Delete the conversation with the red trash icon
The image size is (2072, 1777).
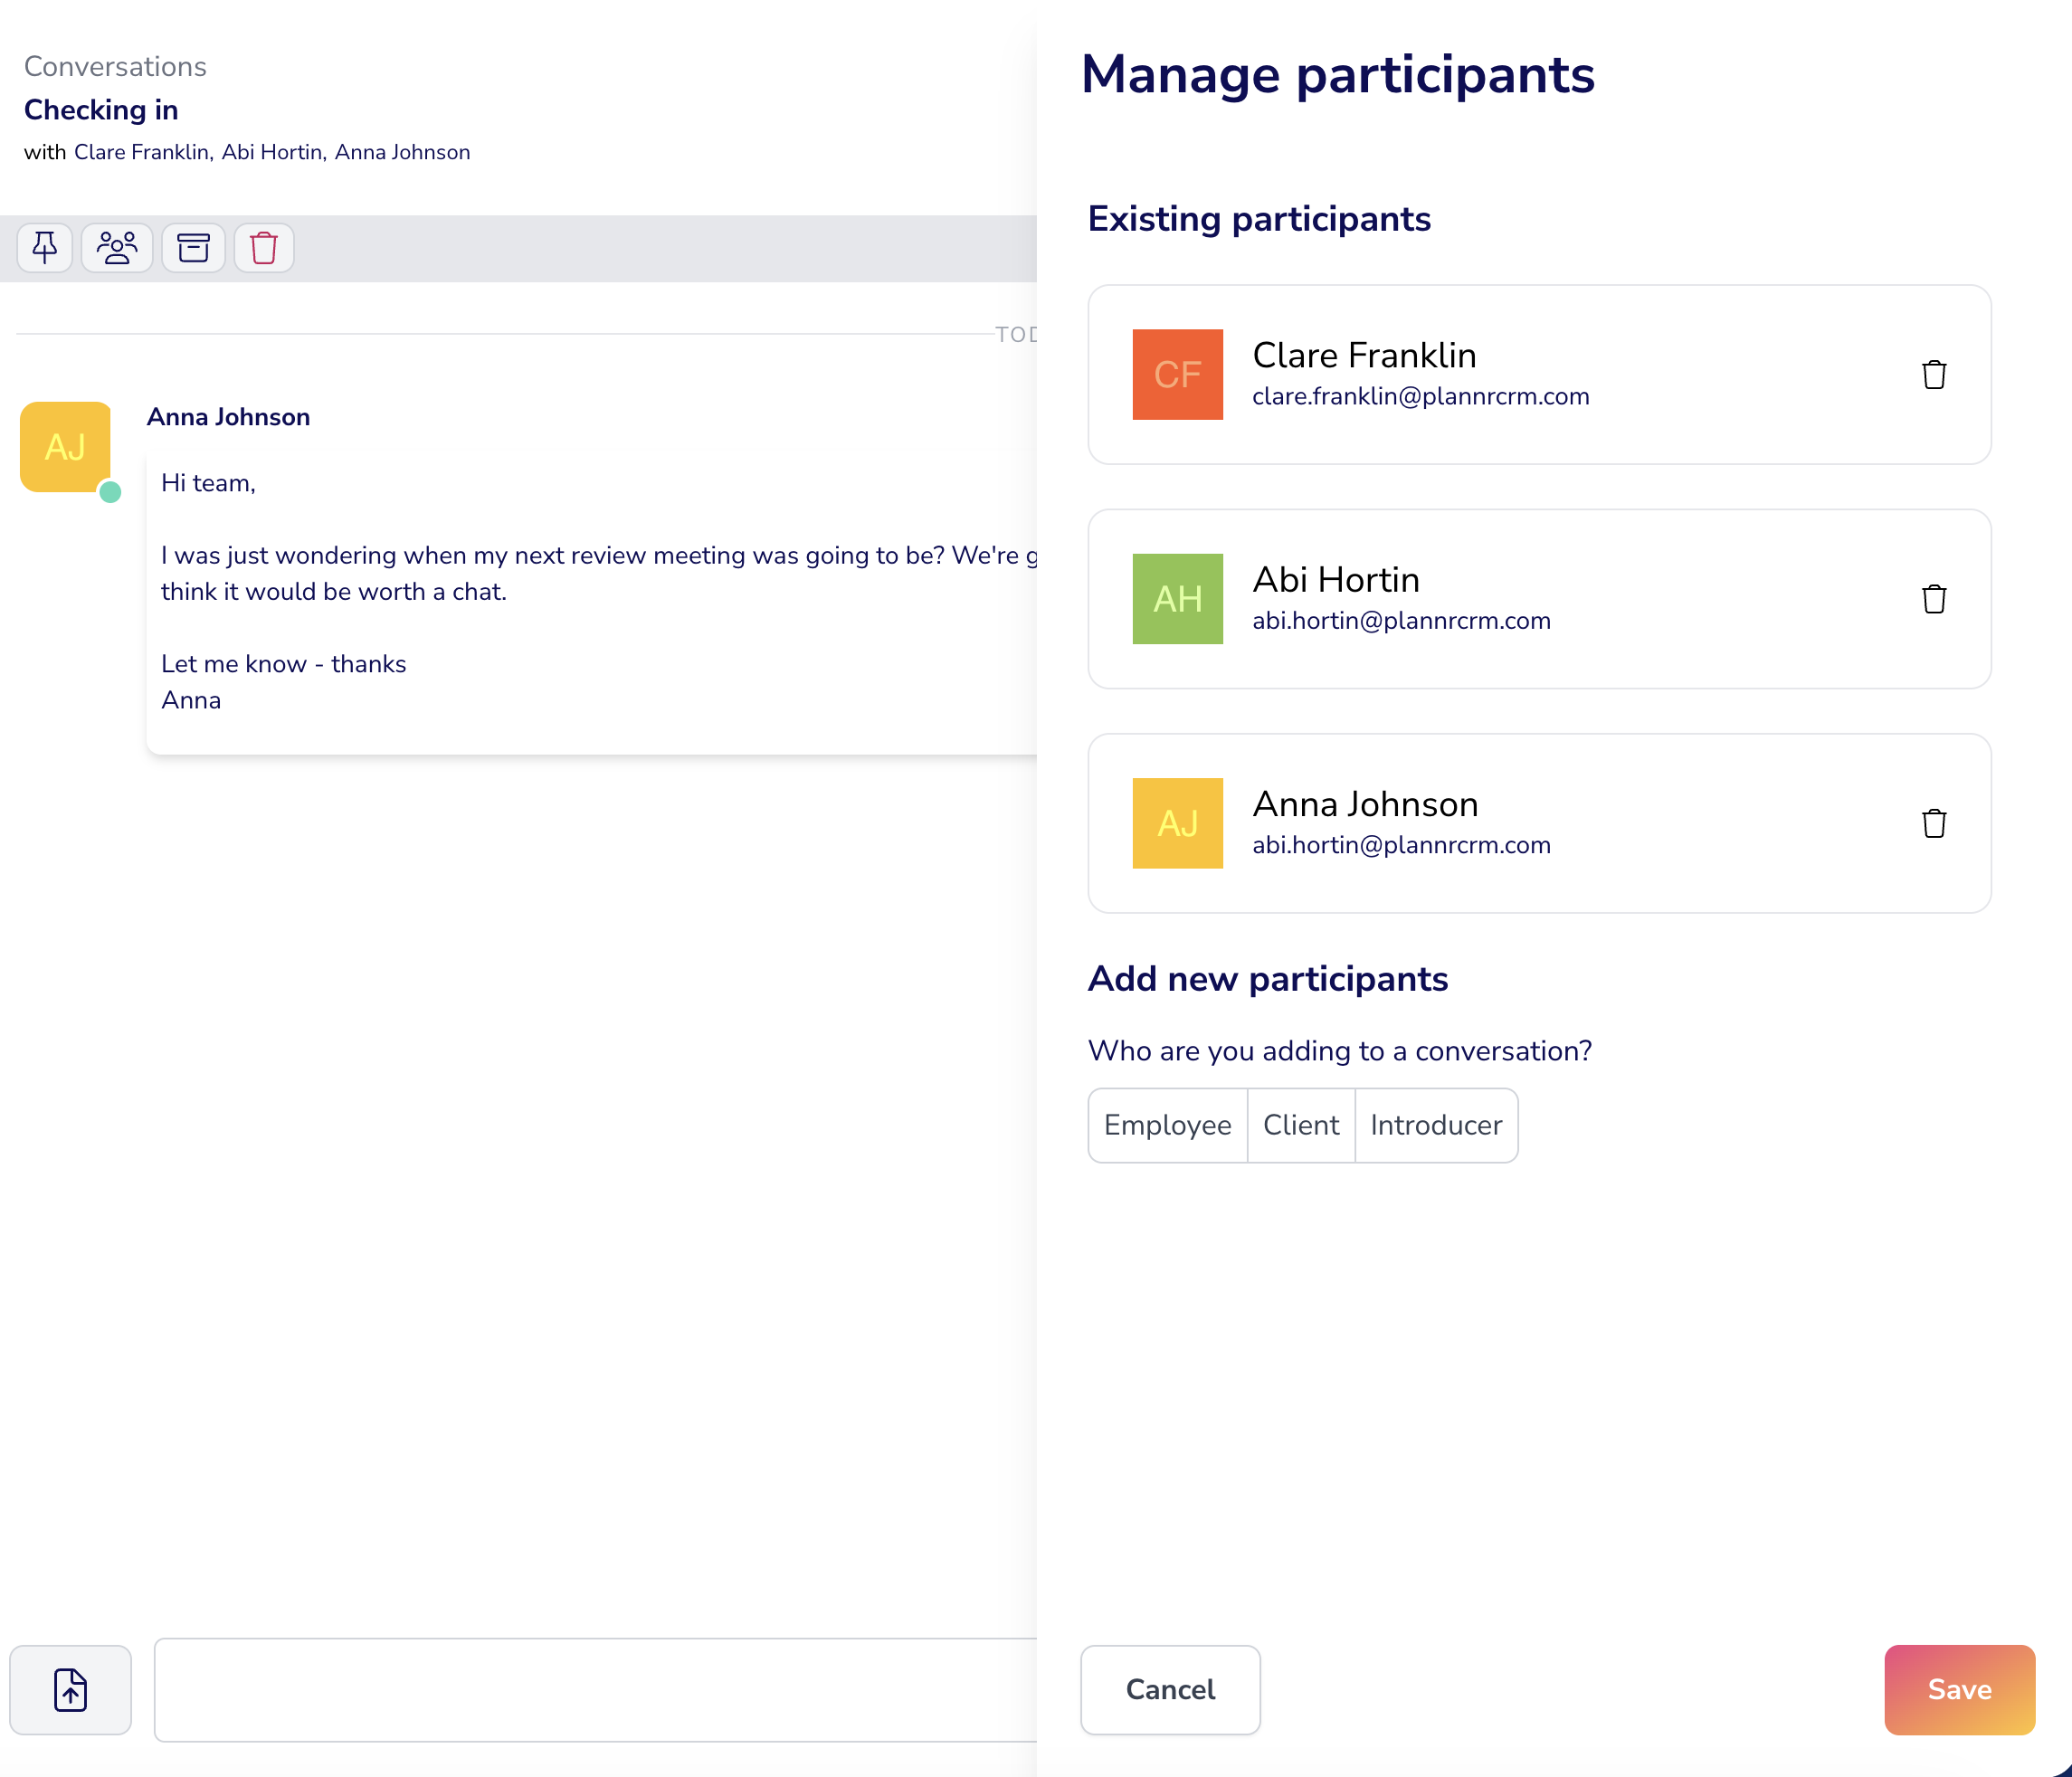pos(264,247)
